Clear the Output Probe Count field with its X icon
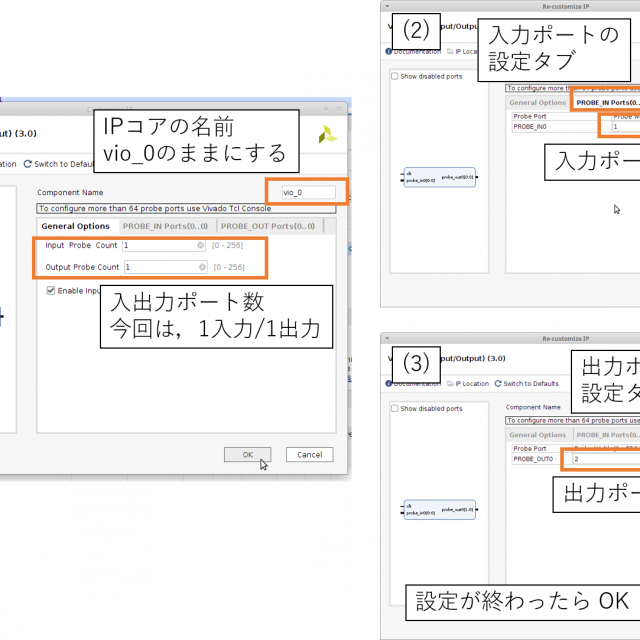640x640 pixels. coord(200,267)
